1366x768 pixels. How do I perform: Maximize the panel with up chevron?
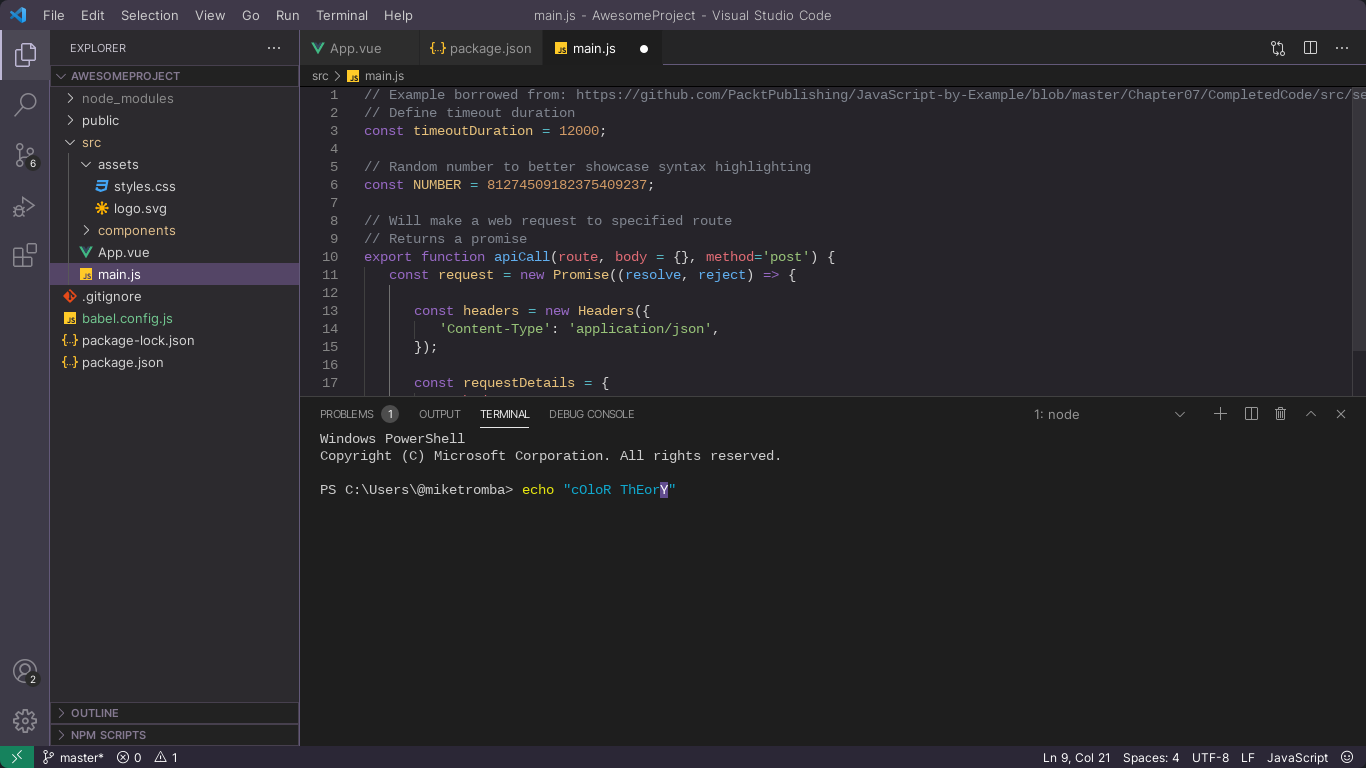(1311, 414)
